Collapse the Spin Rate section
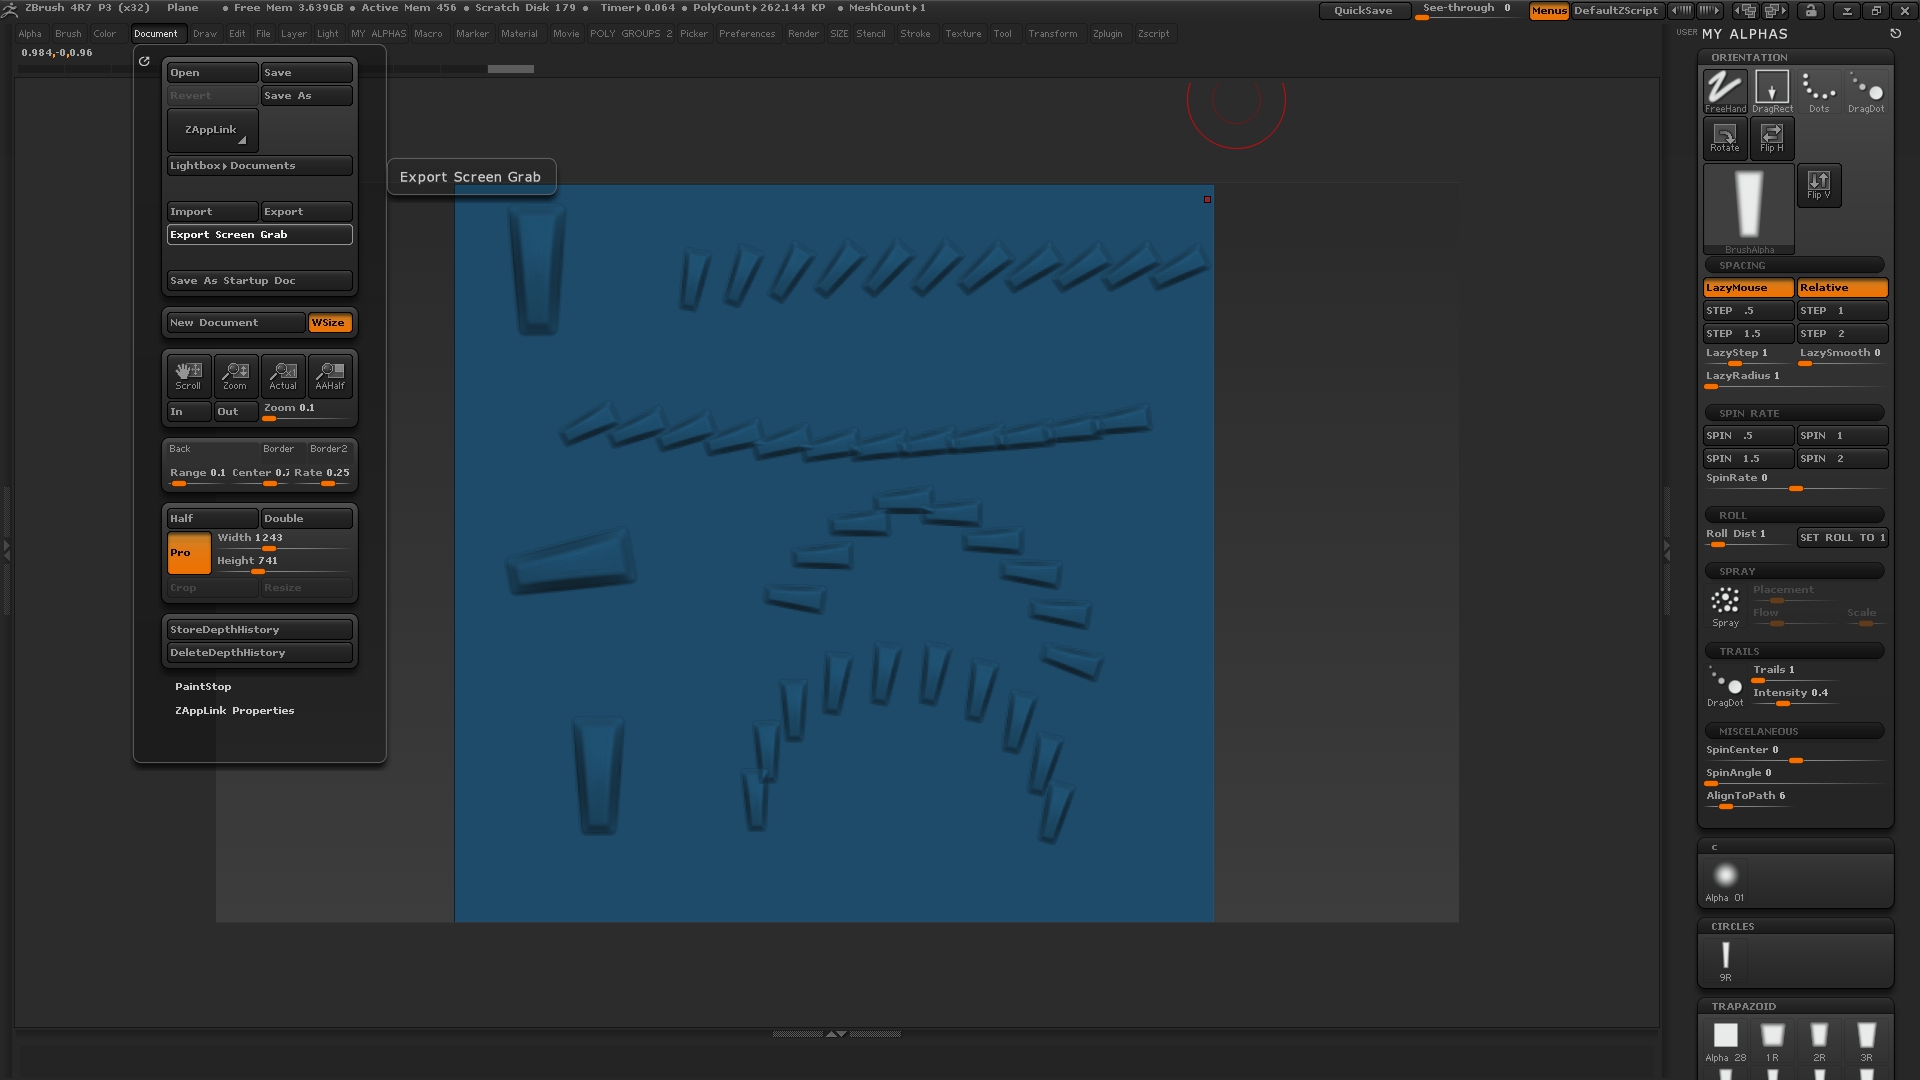Screen dimensions: 1920x1080 tap(1793, 412)
